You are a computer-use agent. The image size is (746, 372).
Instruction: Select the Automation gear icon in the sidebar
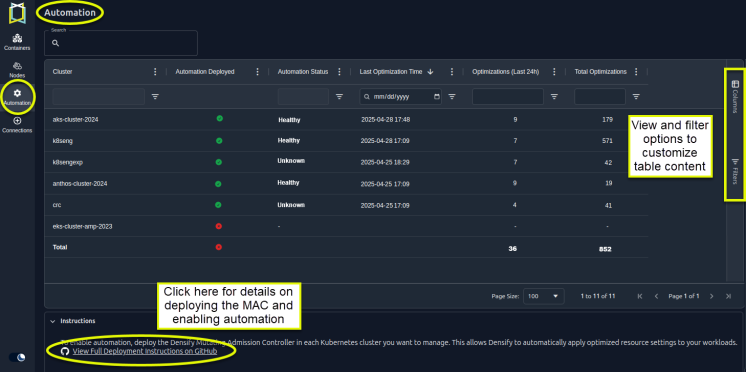(17, 93)
